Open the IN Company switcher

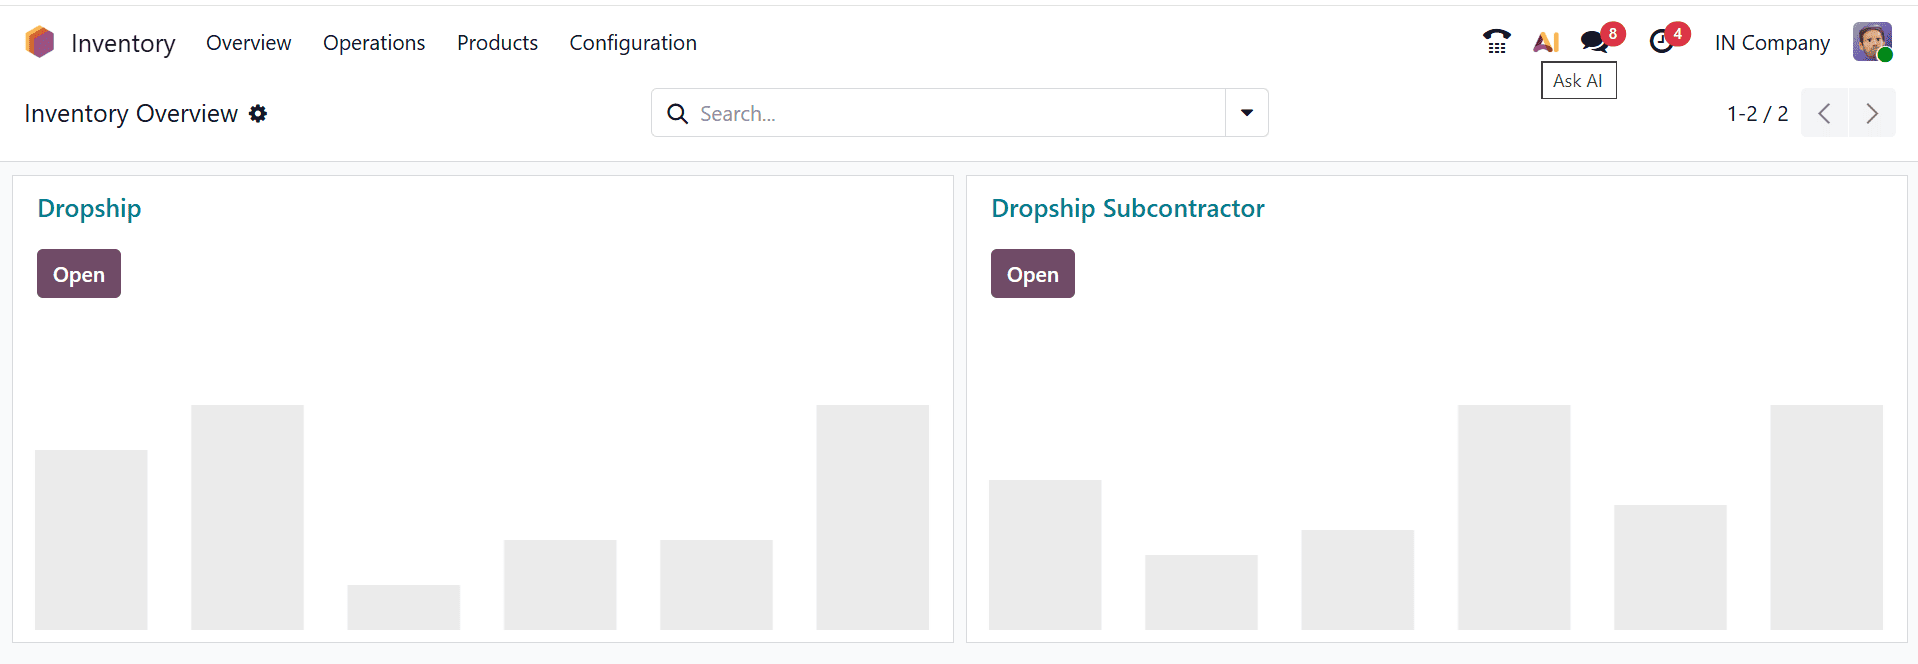[x=1771, y=42]
